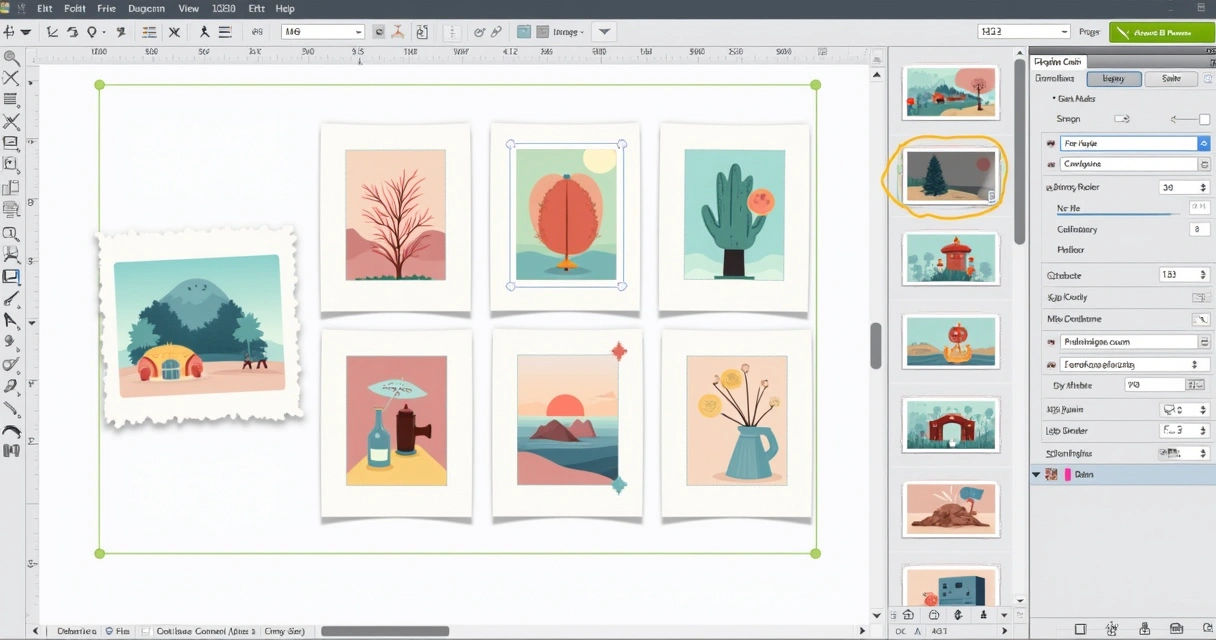Toggle the red eye icon beside Pratinigea cuam

[x=1051, y=342]
